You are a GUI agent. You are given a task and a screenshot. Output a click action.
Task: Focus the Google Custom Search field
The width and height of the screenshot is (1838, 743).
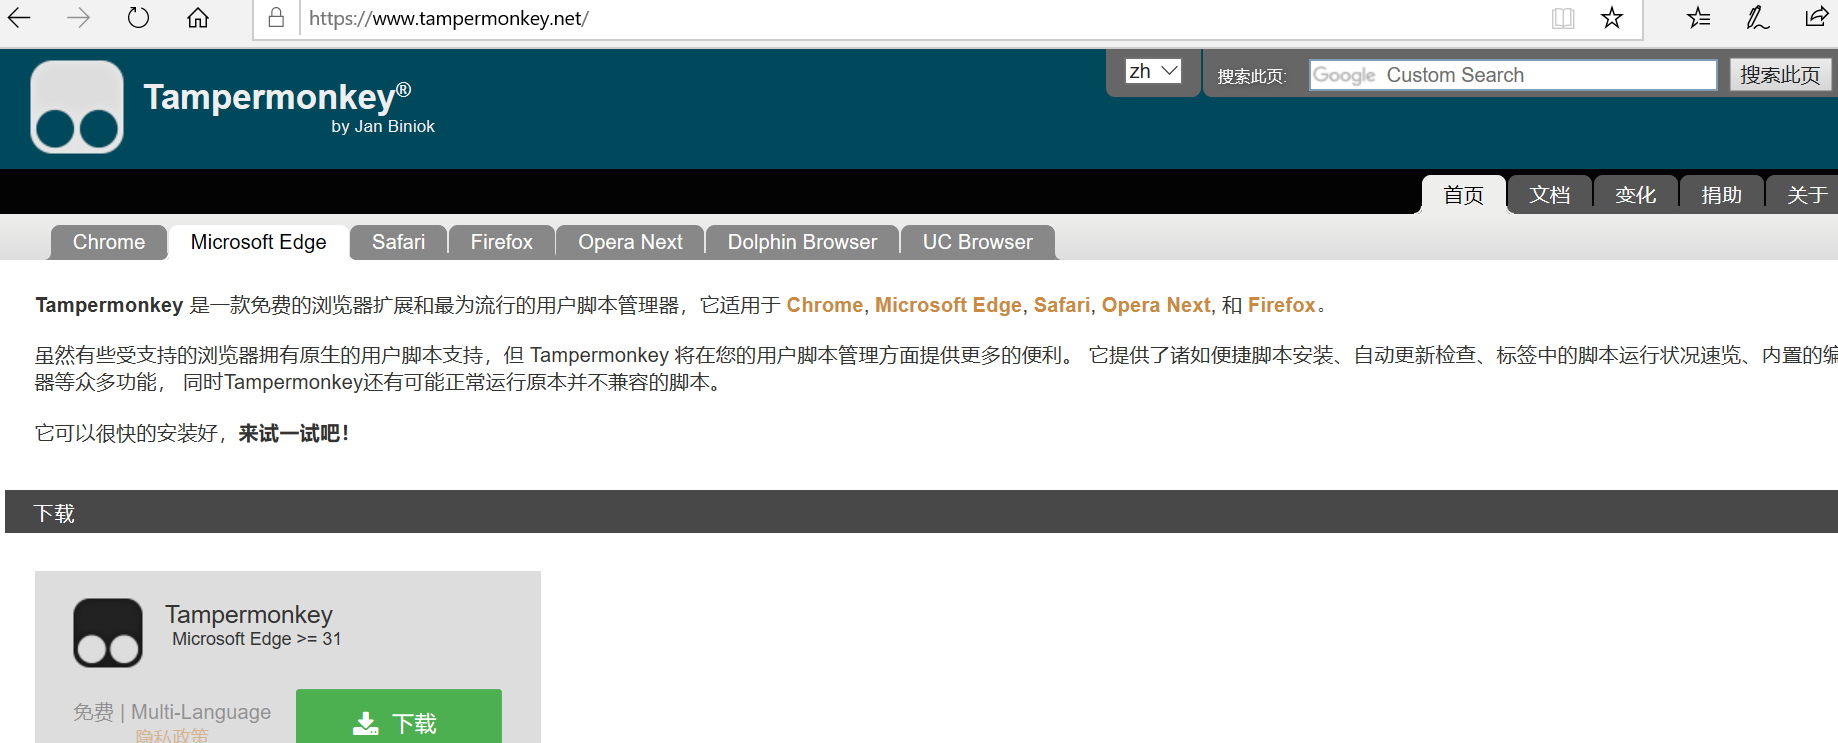click(1513, 75)
